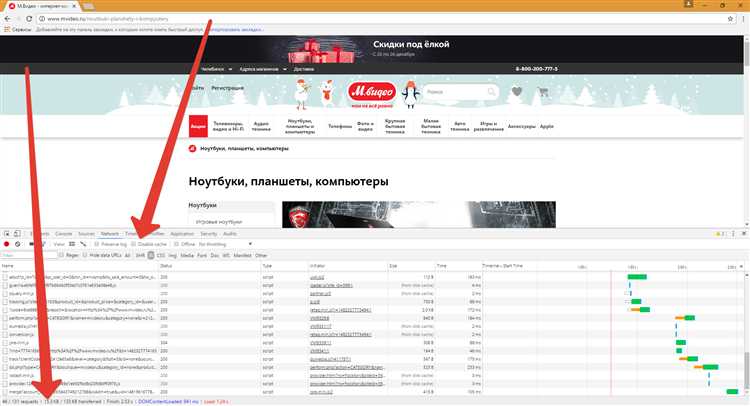This screenshot has height=406, width=750.
Task: Toggle the DevTools device toolbar icon
Action: (x=17, y=233)
